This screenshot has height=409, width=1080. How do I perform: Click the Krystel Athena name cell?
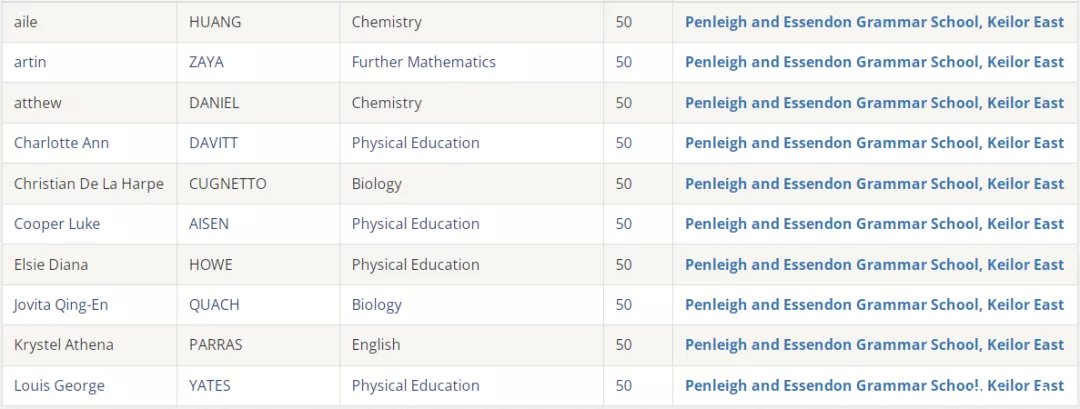(x=89, y=345)
